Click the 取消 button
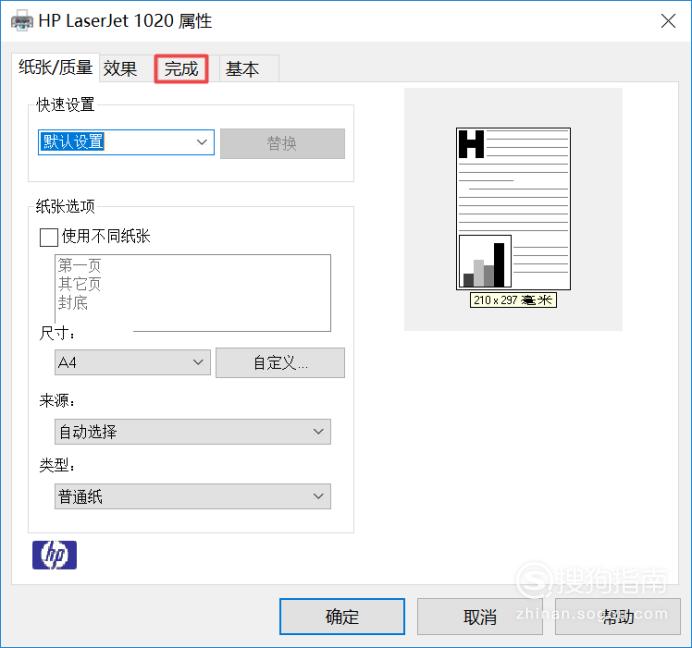Image resolution: width=692 pixels, height=648 pixels. tap(480, 617)
